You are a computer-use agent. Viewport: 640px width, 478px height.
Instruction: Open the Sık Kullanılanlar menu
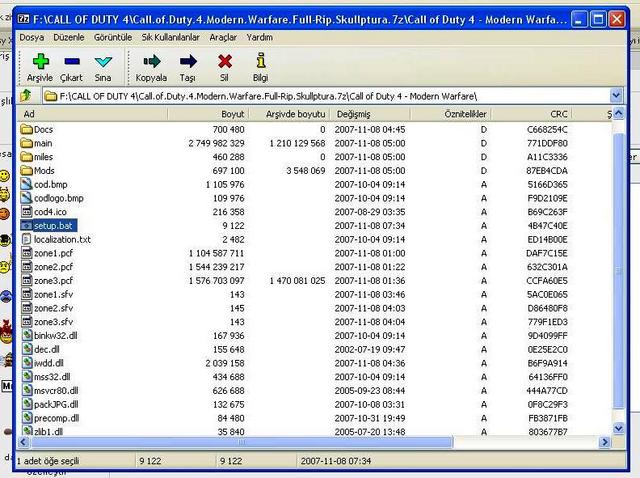pyautogui.click(x=171, y=38)
